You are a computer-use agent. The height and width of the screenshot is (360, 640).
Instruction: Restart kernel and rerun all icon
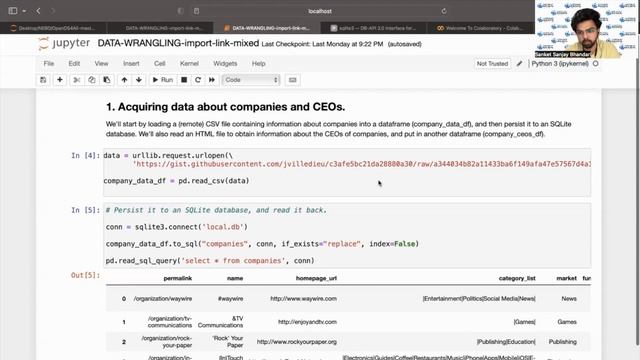(212, 80)
